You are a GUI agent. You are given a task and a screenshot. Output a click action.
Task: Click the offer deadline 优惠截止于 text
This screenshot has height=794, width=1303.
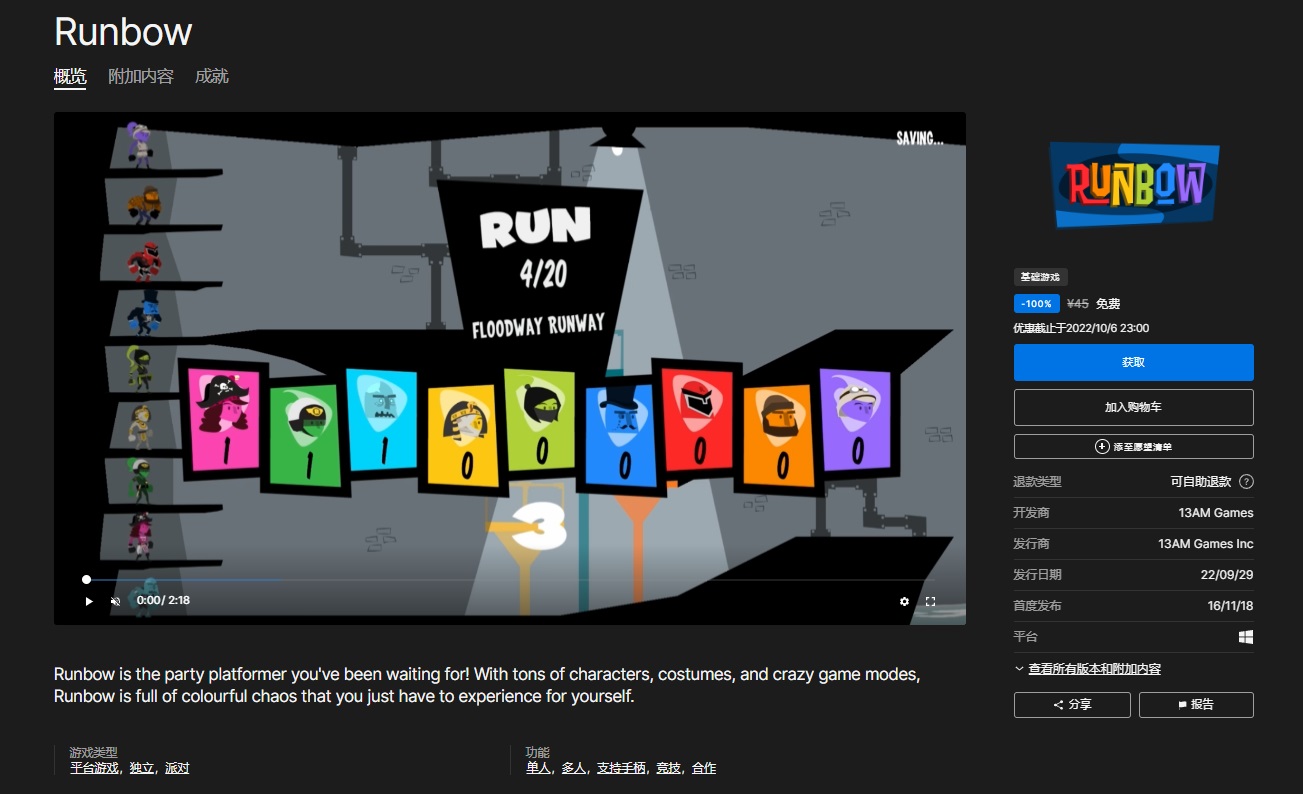[1081, 328]
